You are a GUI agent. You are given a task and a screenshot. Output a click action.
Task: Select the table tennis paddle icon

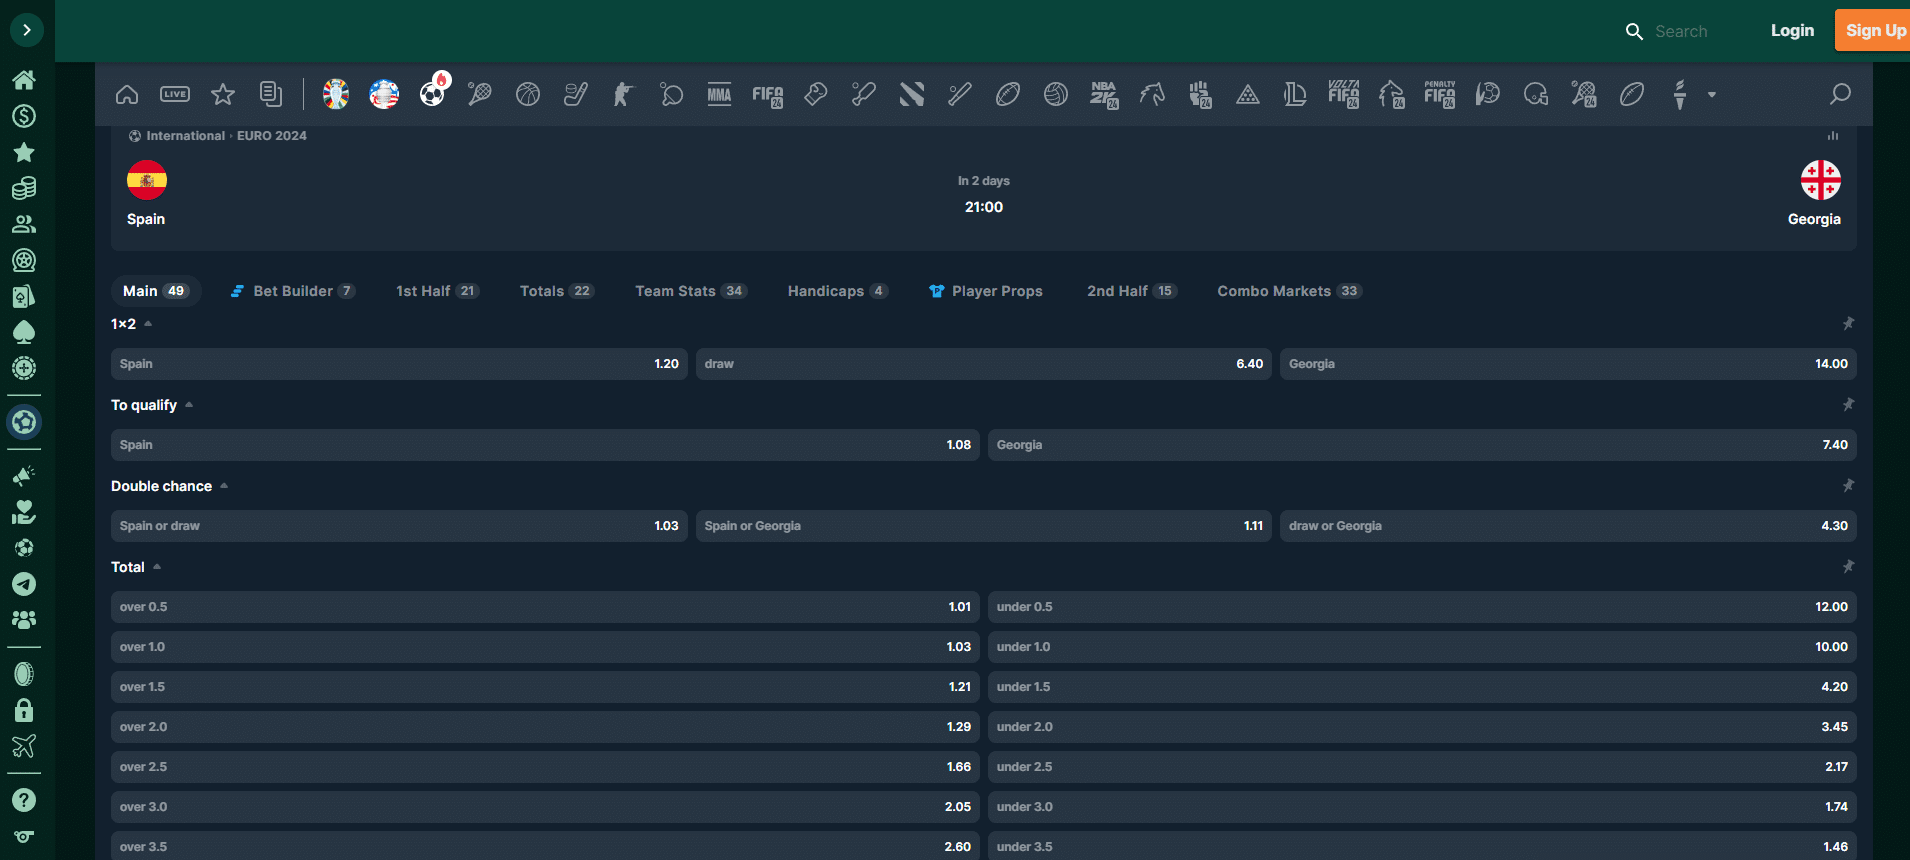(x=672, y=94)
